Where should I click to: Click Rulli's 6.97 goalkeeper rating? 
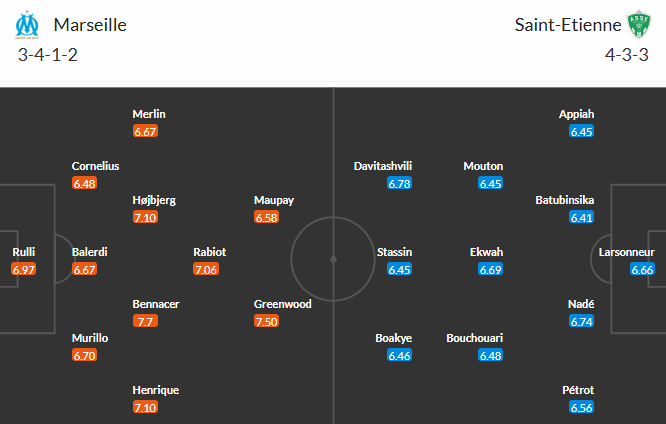tap(24, 269)
